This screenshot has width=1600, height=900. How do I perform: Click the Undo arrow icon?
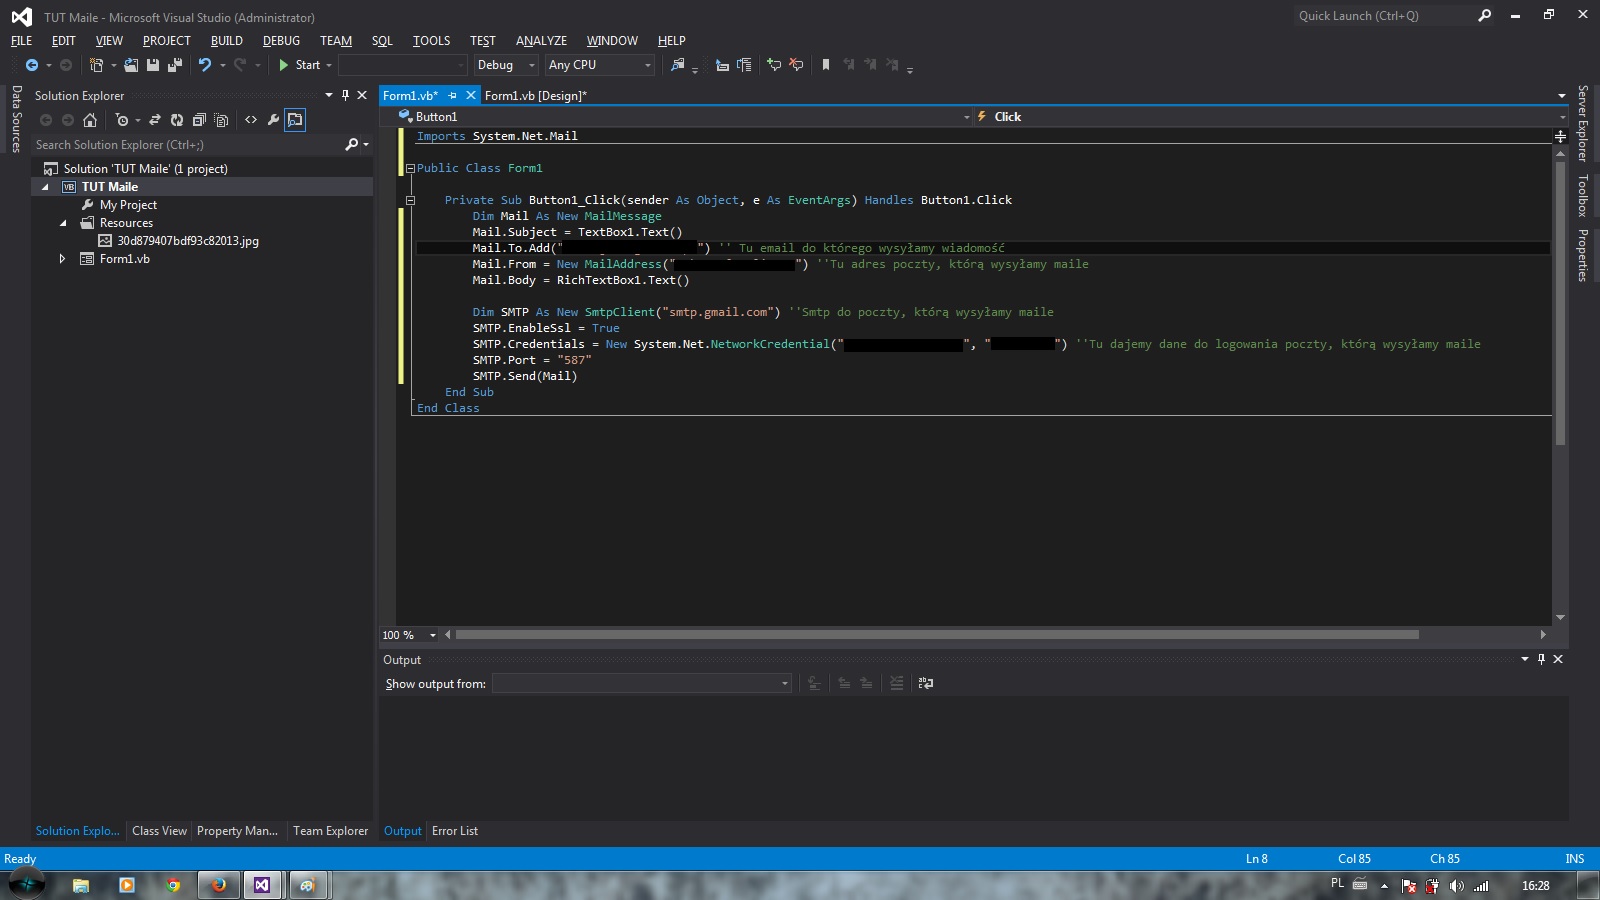[205, 65]
